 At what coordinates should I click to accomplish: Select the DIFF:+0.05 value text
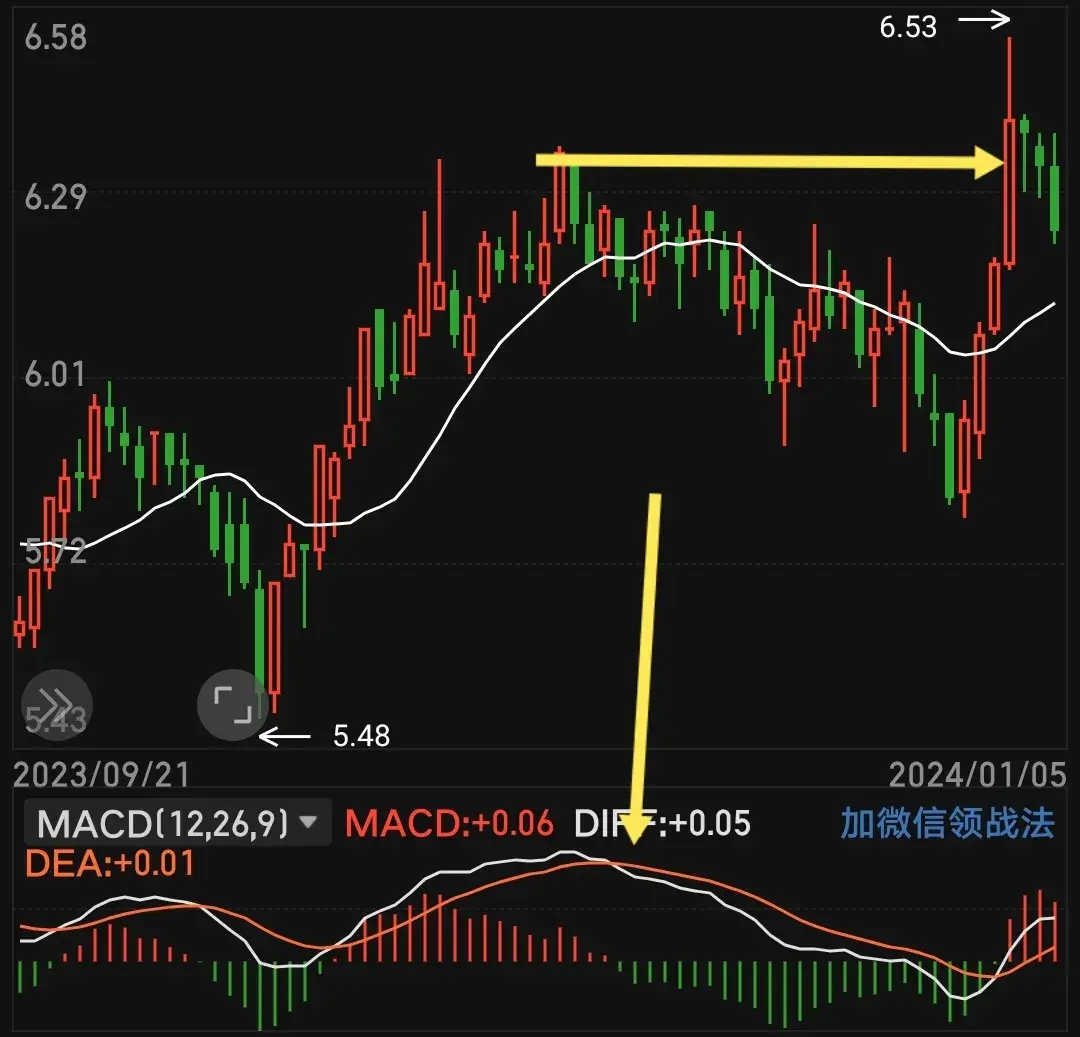pyautogui.click(x=662, y=823)
